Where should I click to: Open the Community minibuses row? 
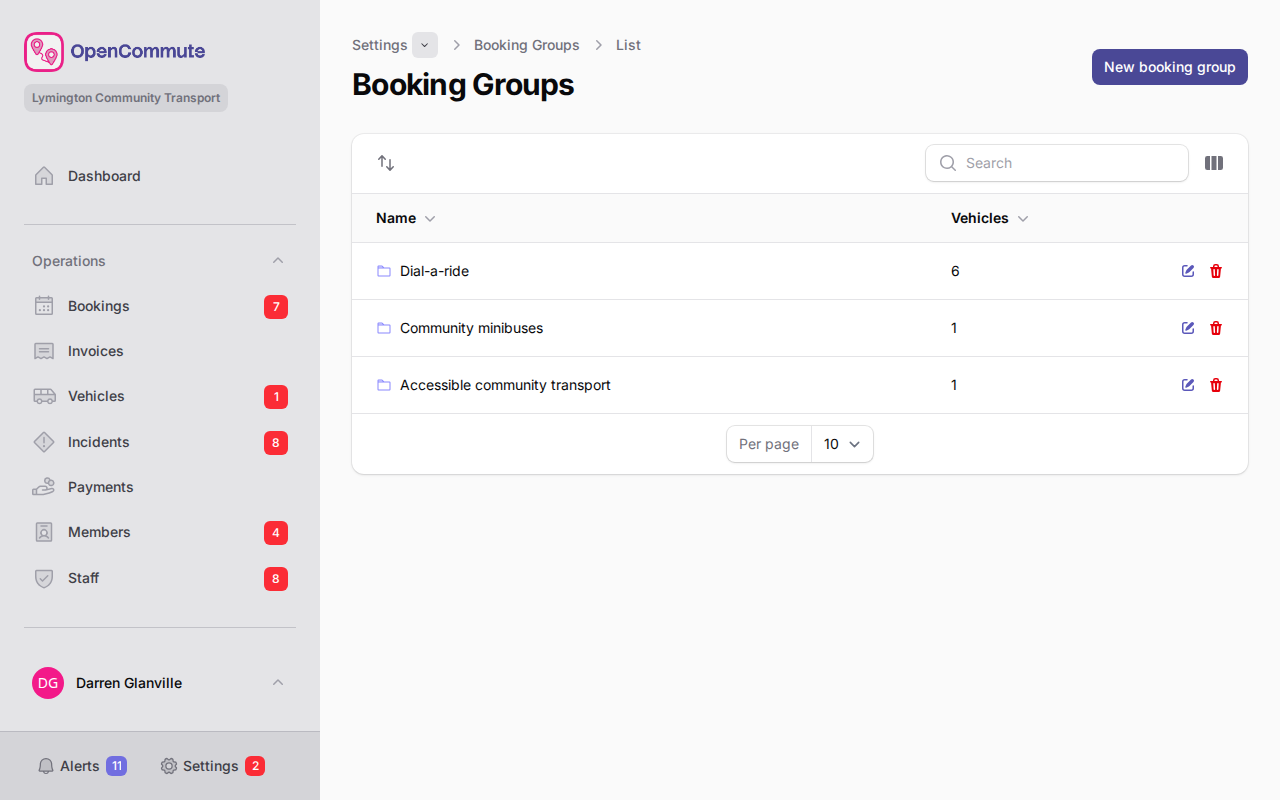coord(800,328)
